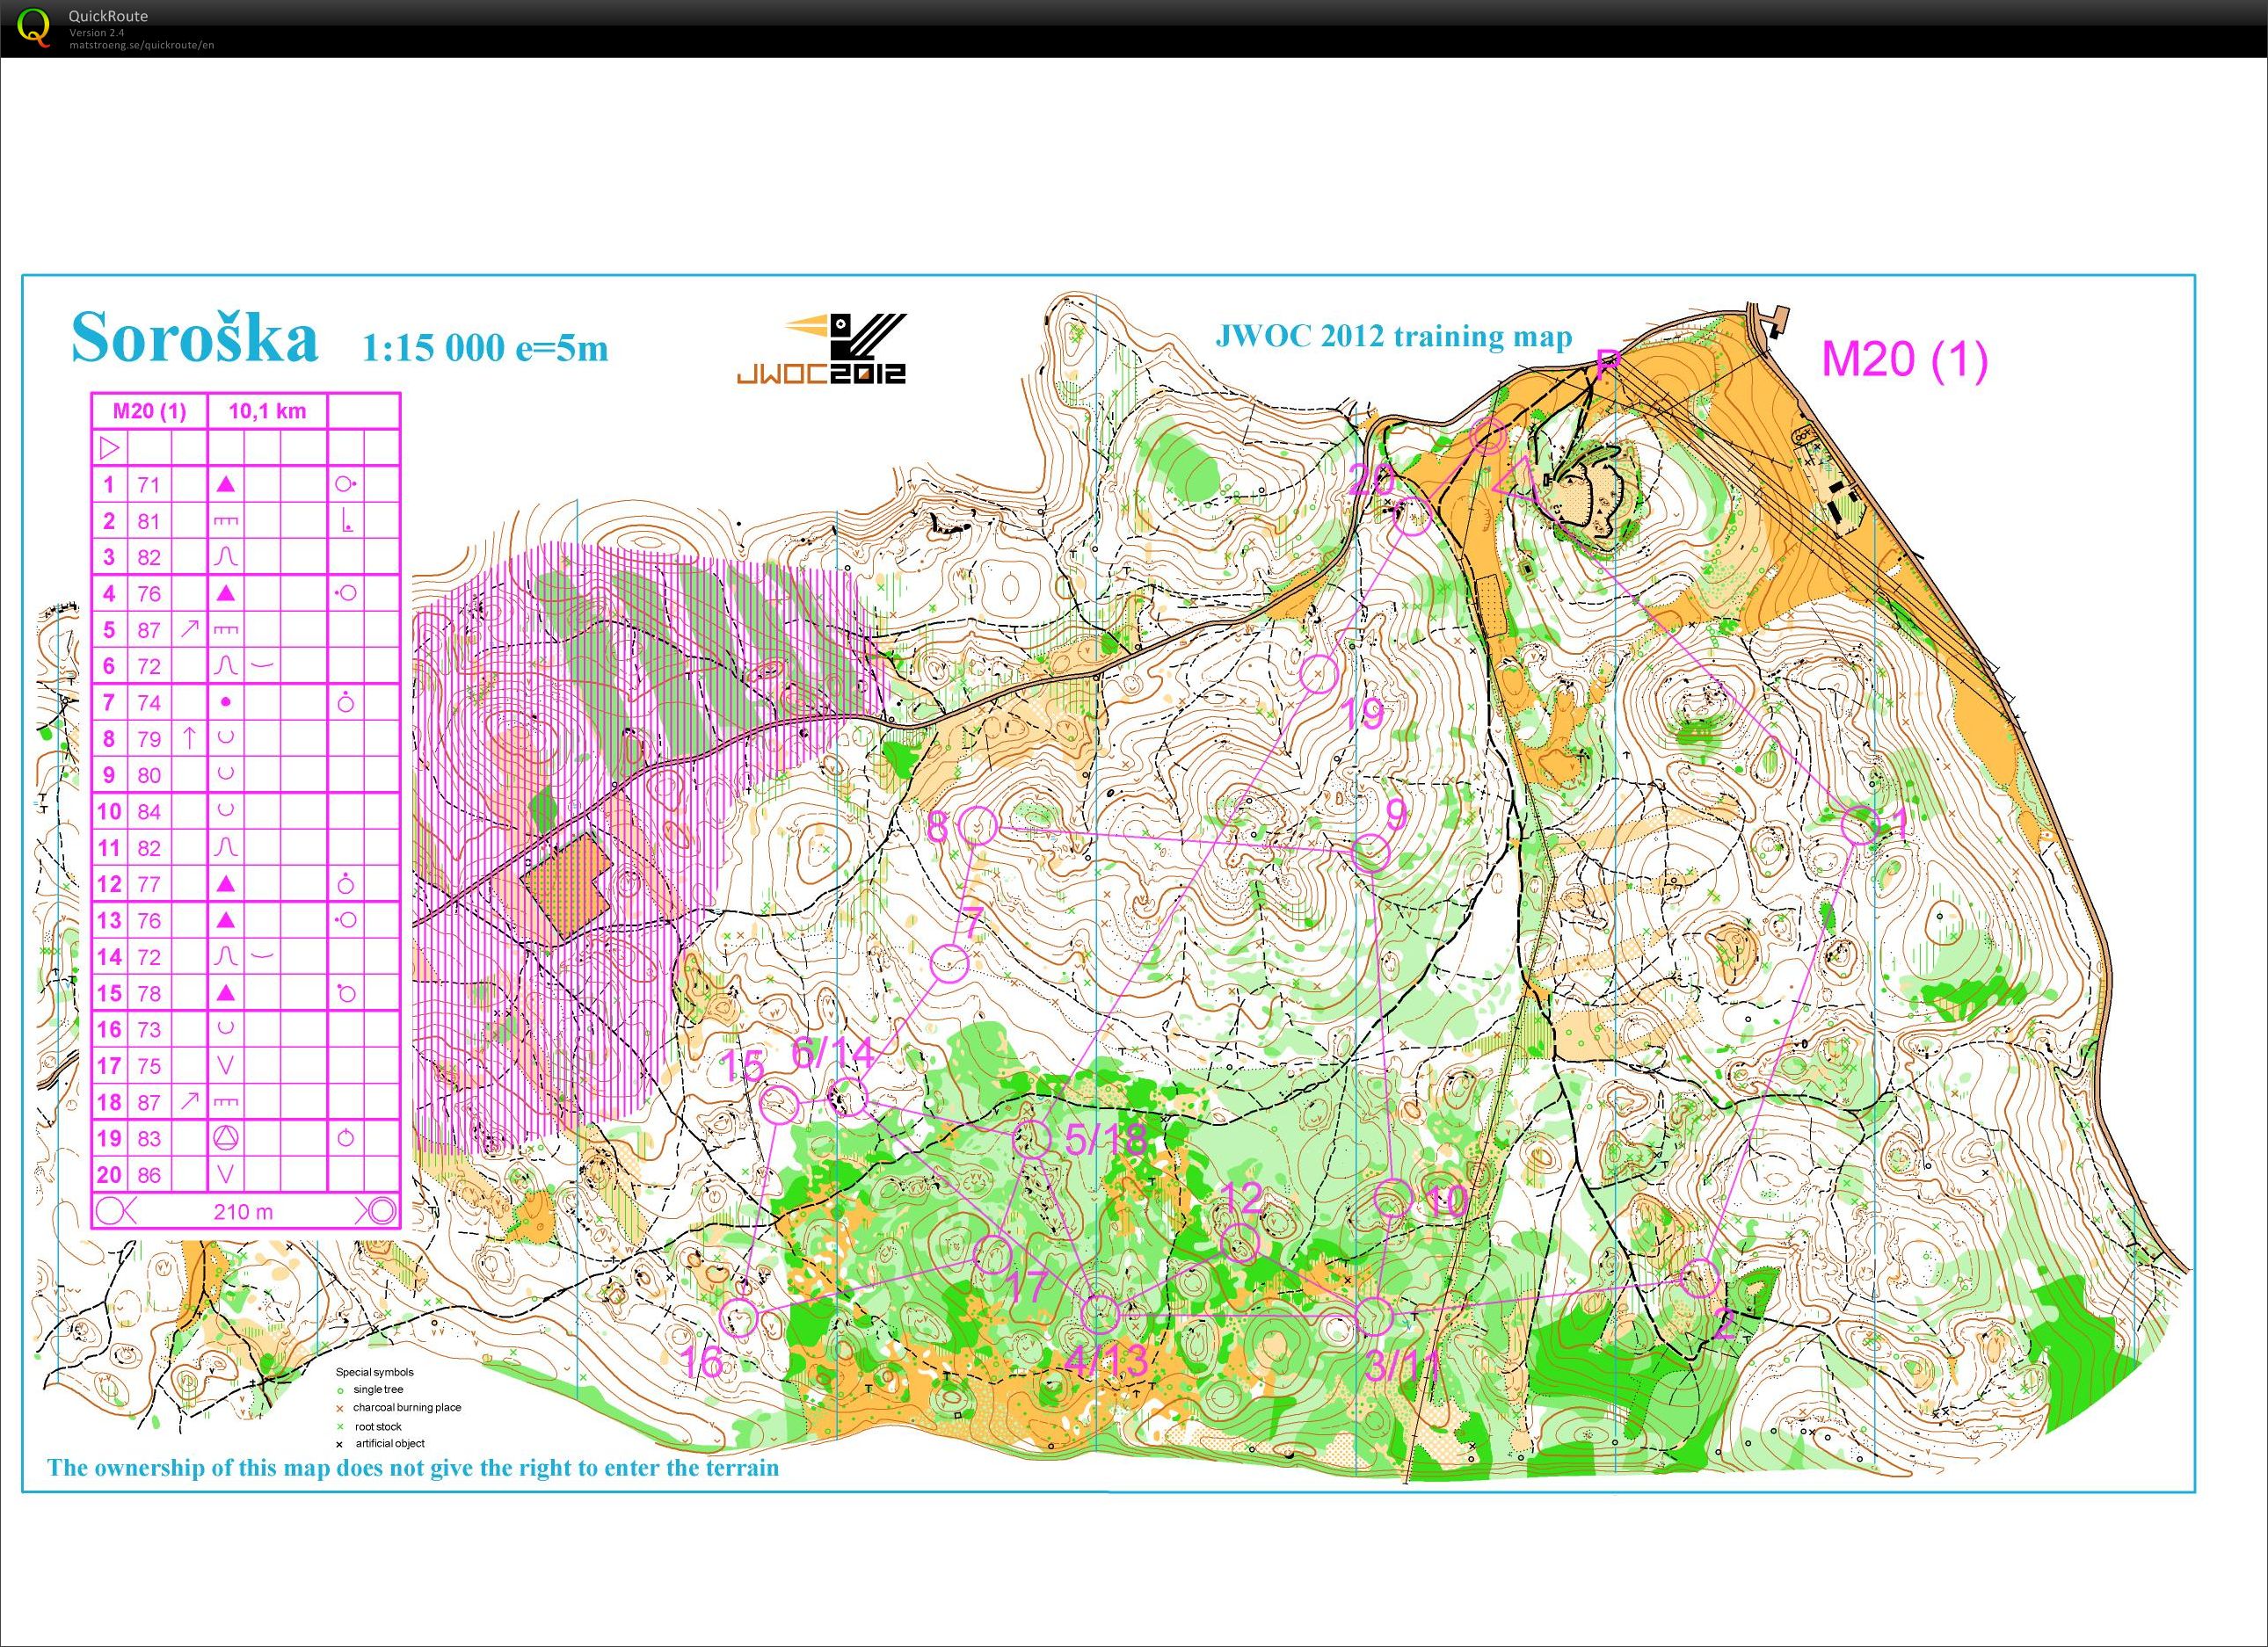Click the charcoal burning place legend entry
The width and height of the screenshot is (2268, 1647).
pyautogui.click(x=406, y=1407)
